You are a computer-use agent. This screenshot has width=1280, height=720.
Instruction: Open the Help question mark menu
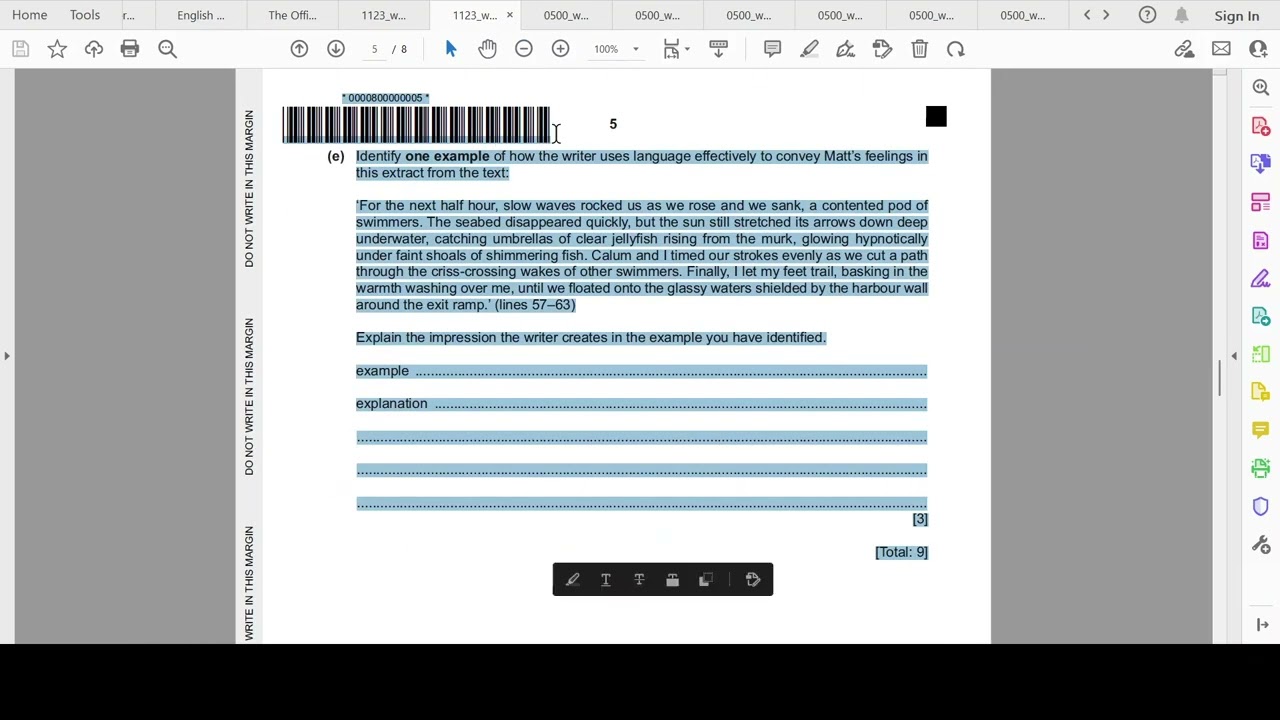pyautogui.click(x=1147, y=15)
